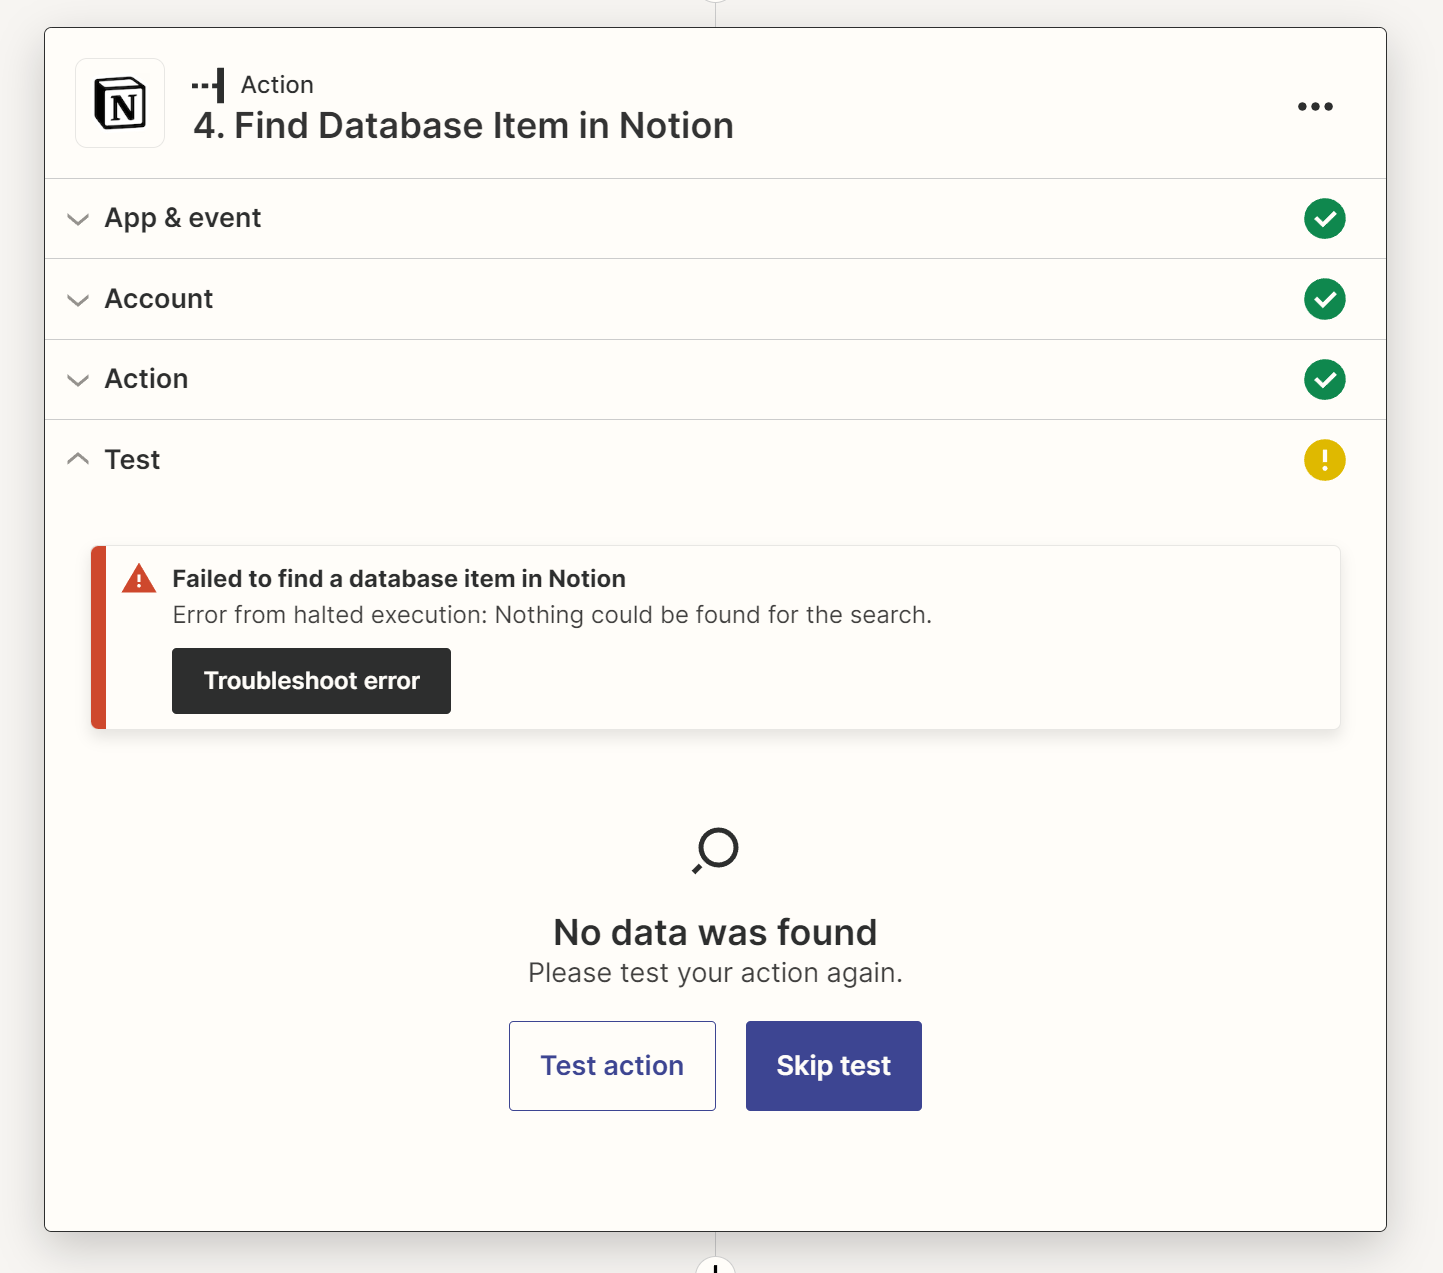Click the magnifying glass no-data icon
This screenshot has height=1273, width=1443.
coord(715,851)
